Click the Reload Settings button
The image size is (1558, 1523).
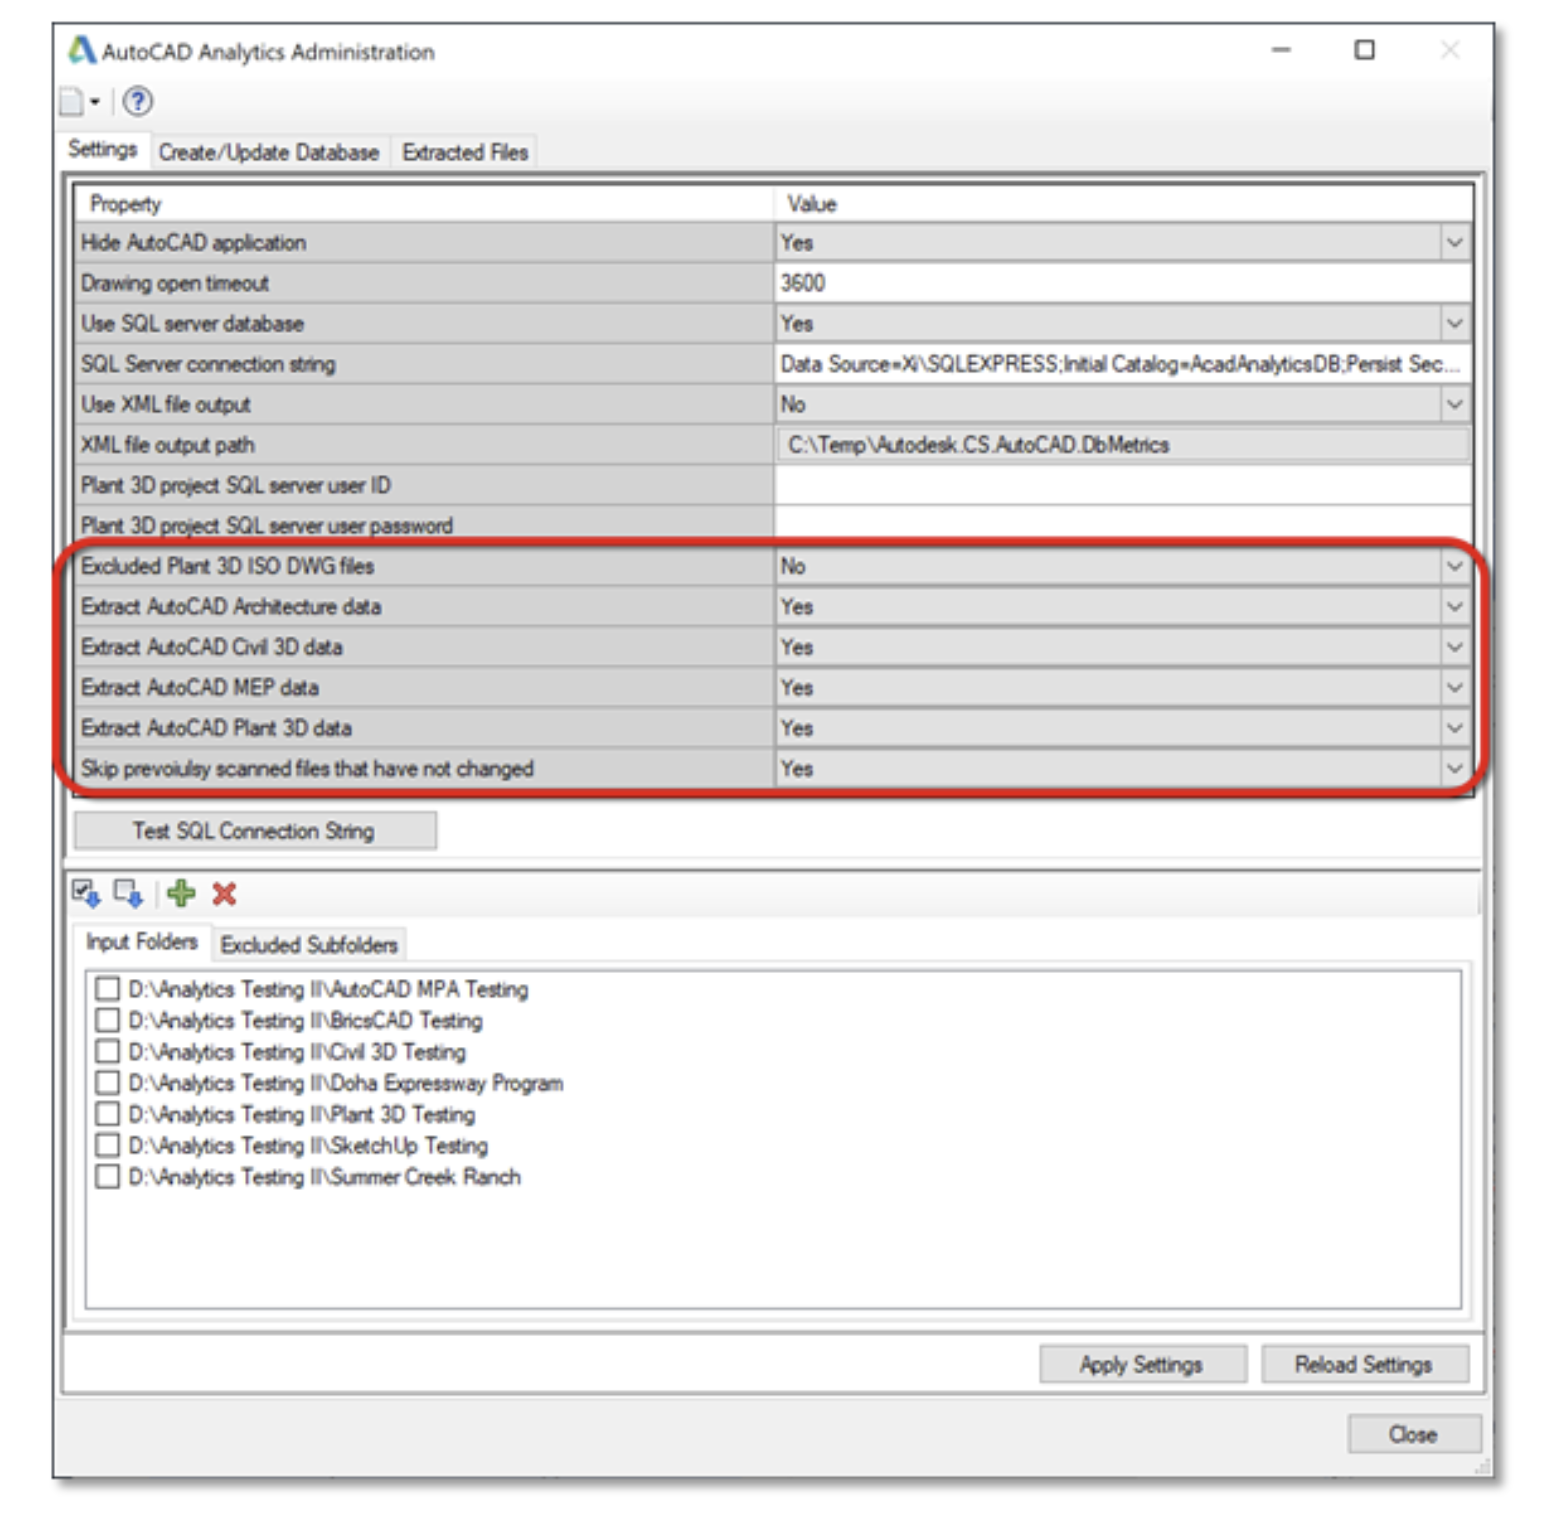[x=1364, y=1364]
